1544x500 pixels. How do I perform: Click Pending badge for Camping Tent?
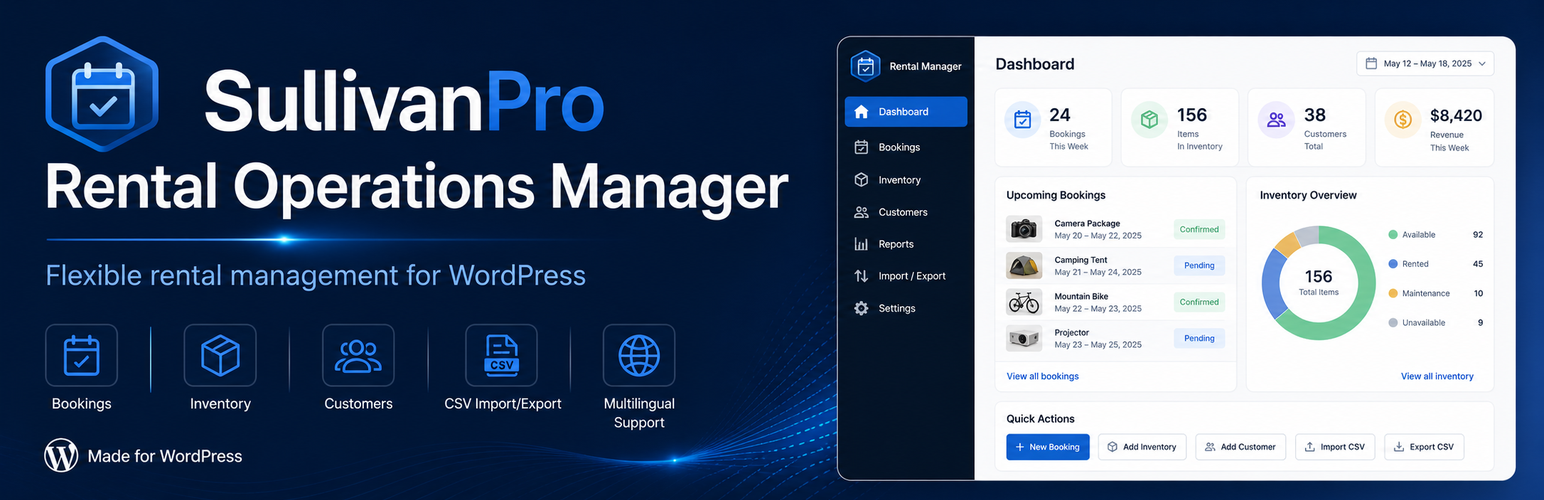[x=1199, y=265]
